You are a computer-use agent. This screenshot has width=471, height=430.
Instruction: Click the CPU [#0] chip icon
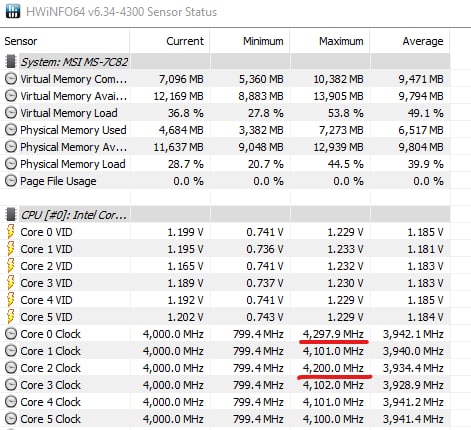(x=11, y=215)
